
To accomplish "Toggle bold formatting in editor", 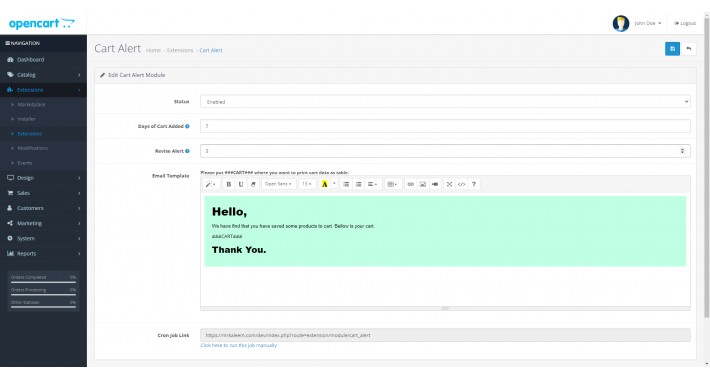I will coord(229,184).
